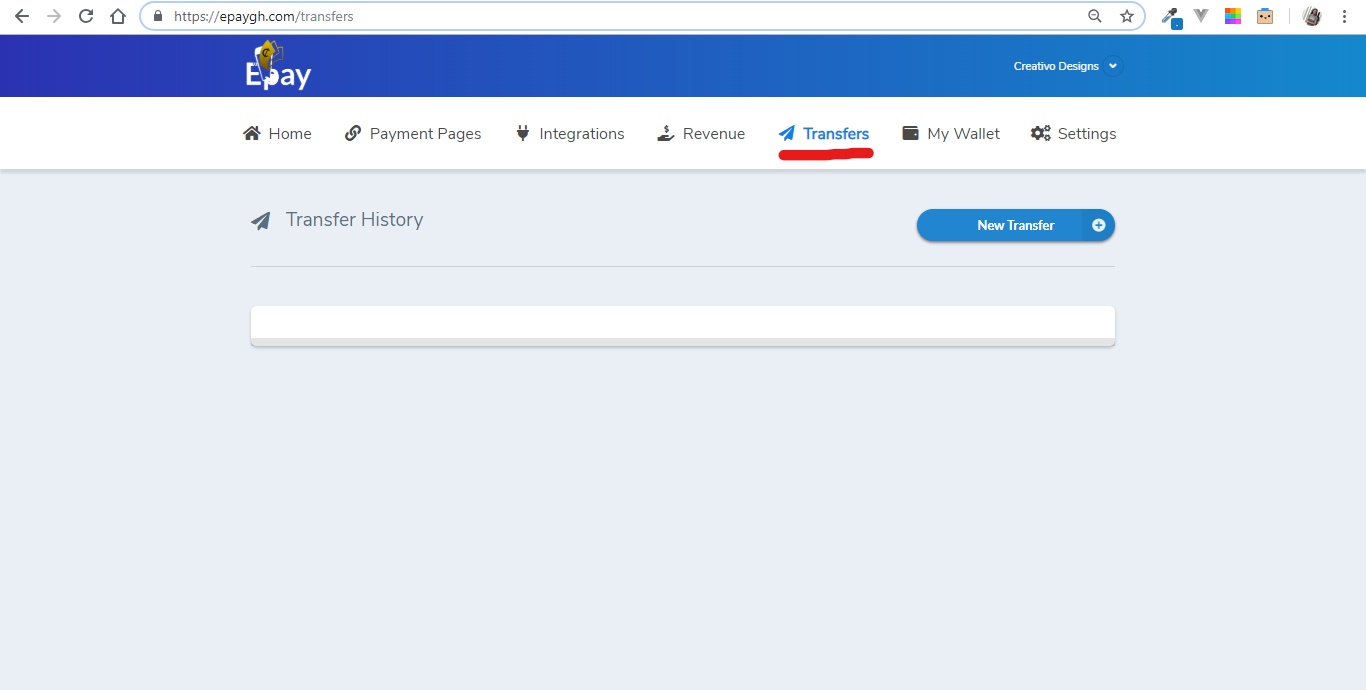
Task: Bookmark this page with the star icon
Action: tap(1127, 16)
